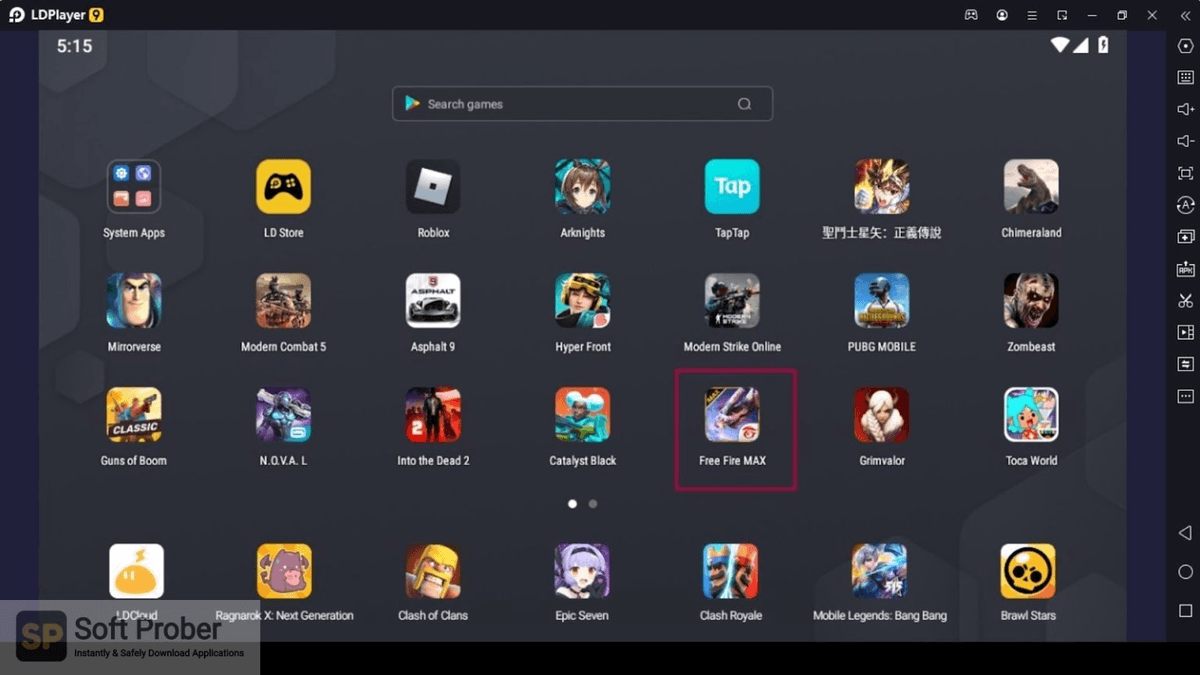Open Mobile Legends: Bang Bang
The width and height of the screenshot is (1200, 675).
click(x=880, y=571)
